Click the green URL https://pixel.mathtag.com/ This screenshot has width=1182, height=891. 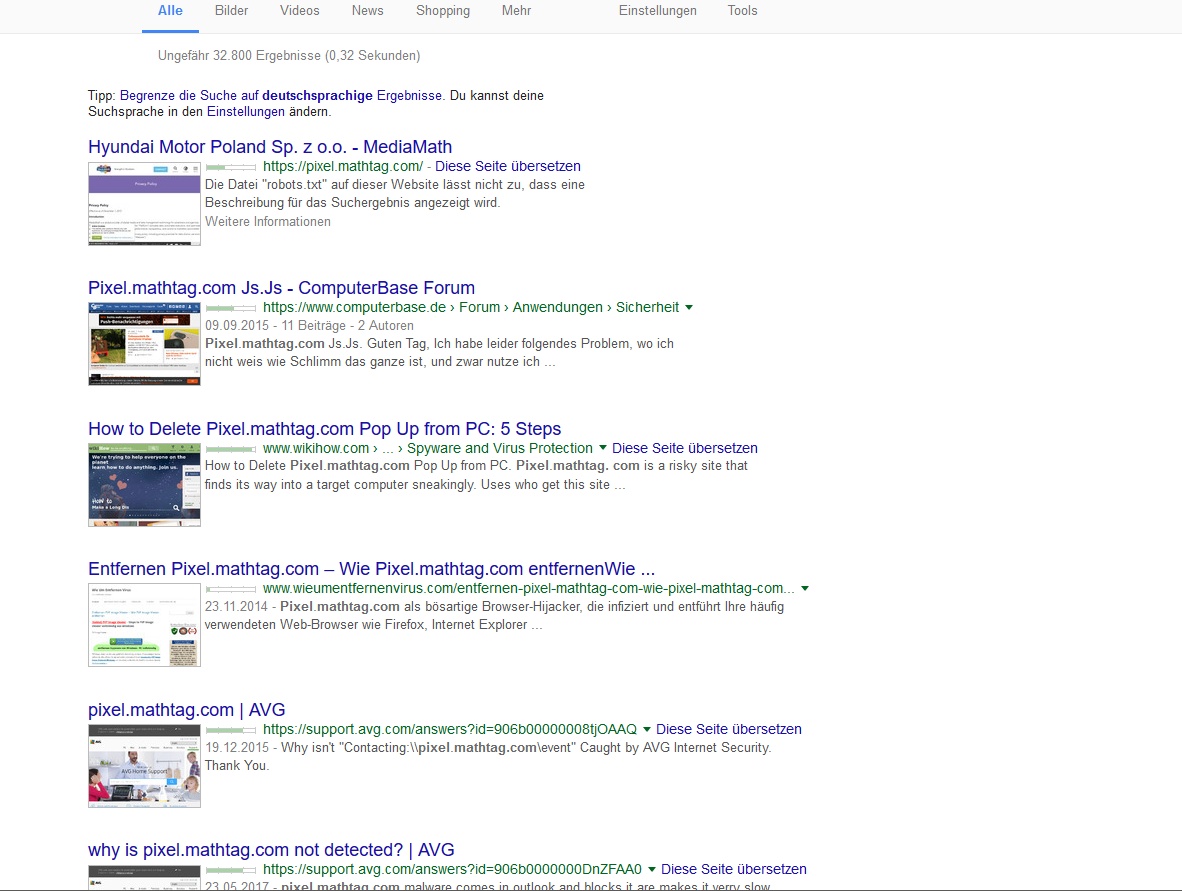tap(343, 167)
